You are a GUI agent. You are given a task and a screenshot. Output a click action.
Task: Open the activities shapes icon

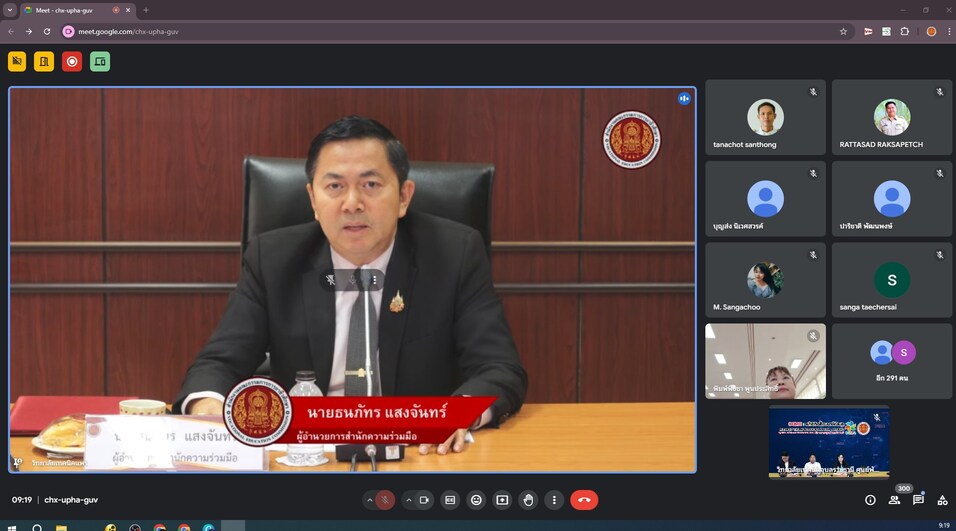click(x=942, y=500)
